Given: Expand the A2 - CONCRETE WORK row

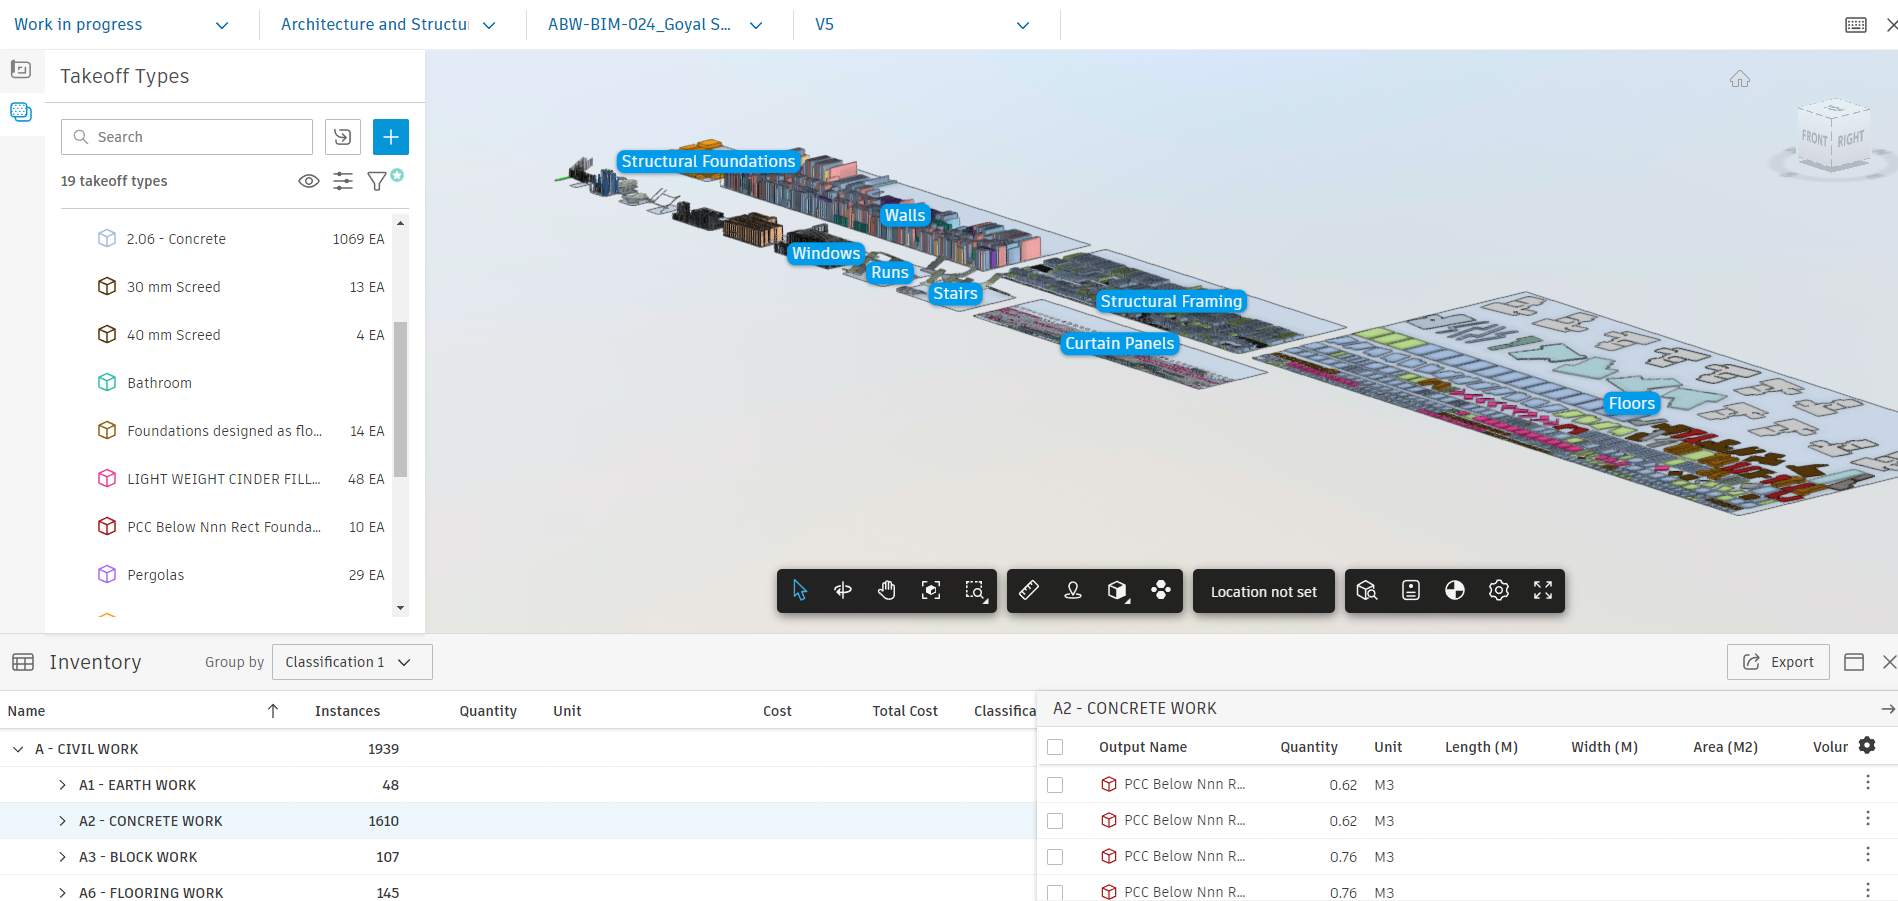Looking at the screenshot, I should [62, 821].
